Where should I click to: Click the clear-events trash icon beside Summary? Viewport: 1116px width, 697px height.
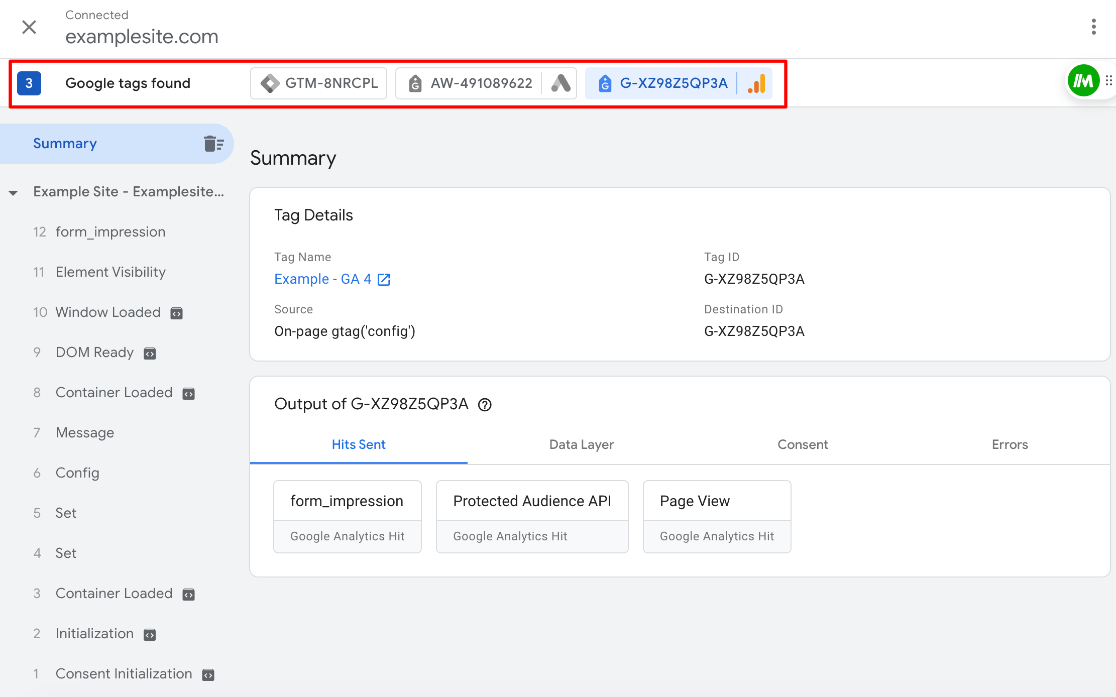[x=213, y=143]
